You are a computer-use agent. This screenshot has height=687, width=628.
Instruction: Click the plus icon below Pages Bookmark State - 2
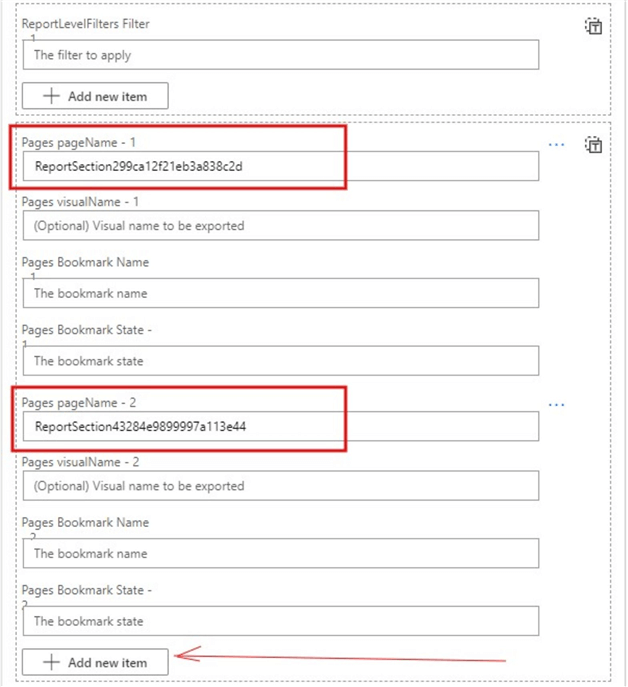point(53,662)
